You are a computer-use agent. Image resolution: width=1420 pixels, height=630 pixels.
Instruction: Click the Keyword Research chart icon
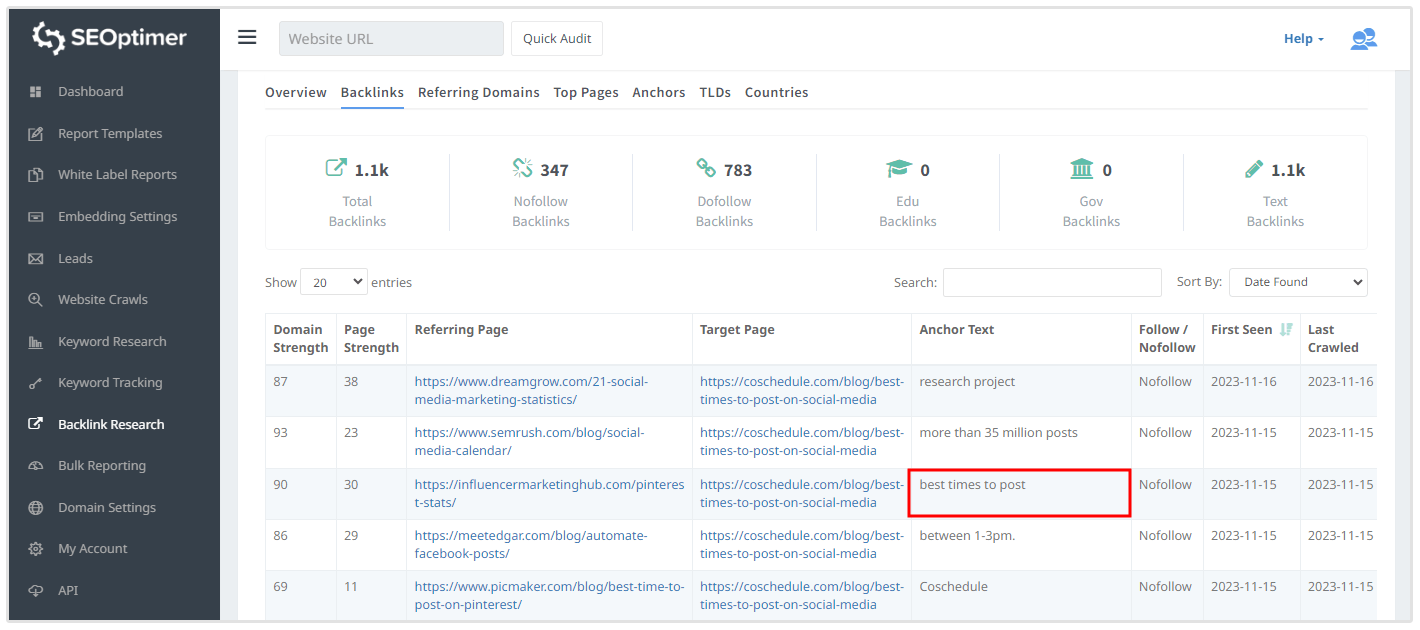pos(36,342)
